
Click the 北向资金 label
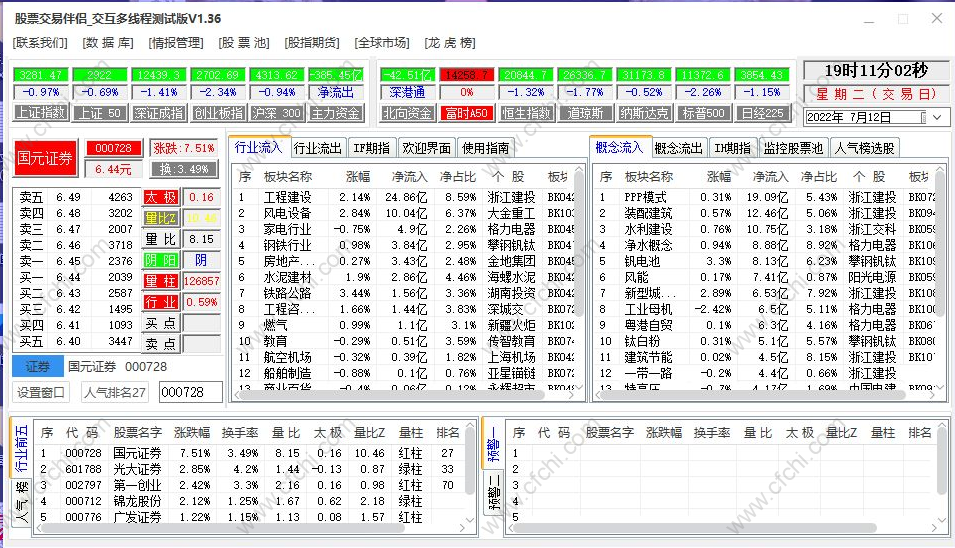tap(408, 113)
